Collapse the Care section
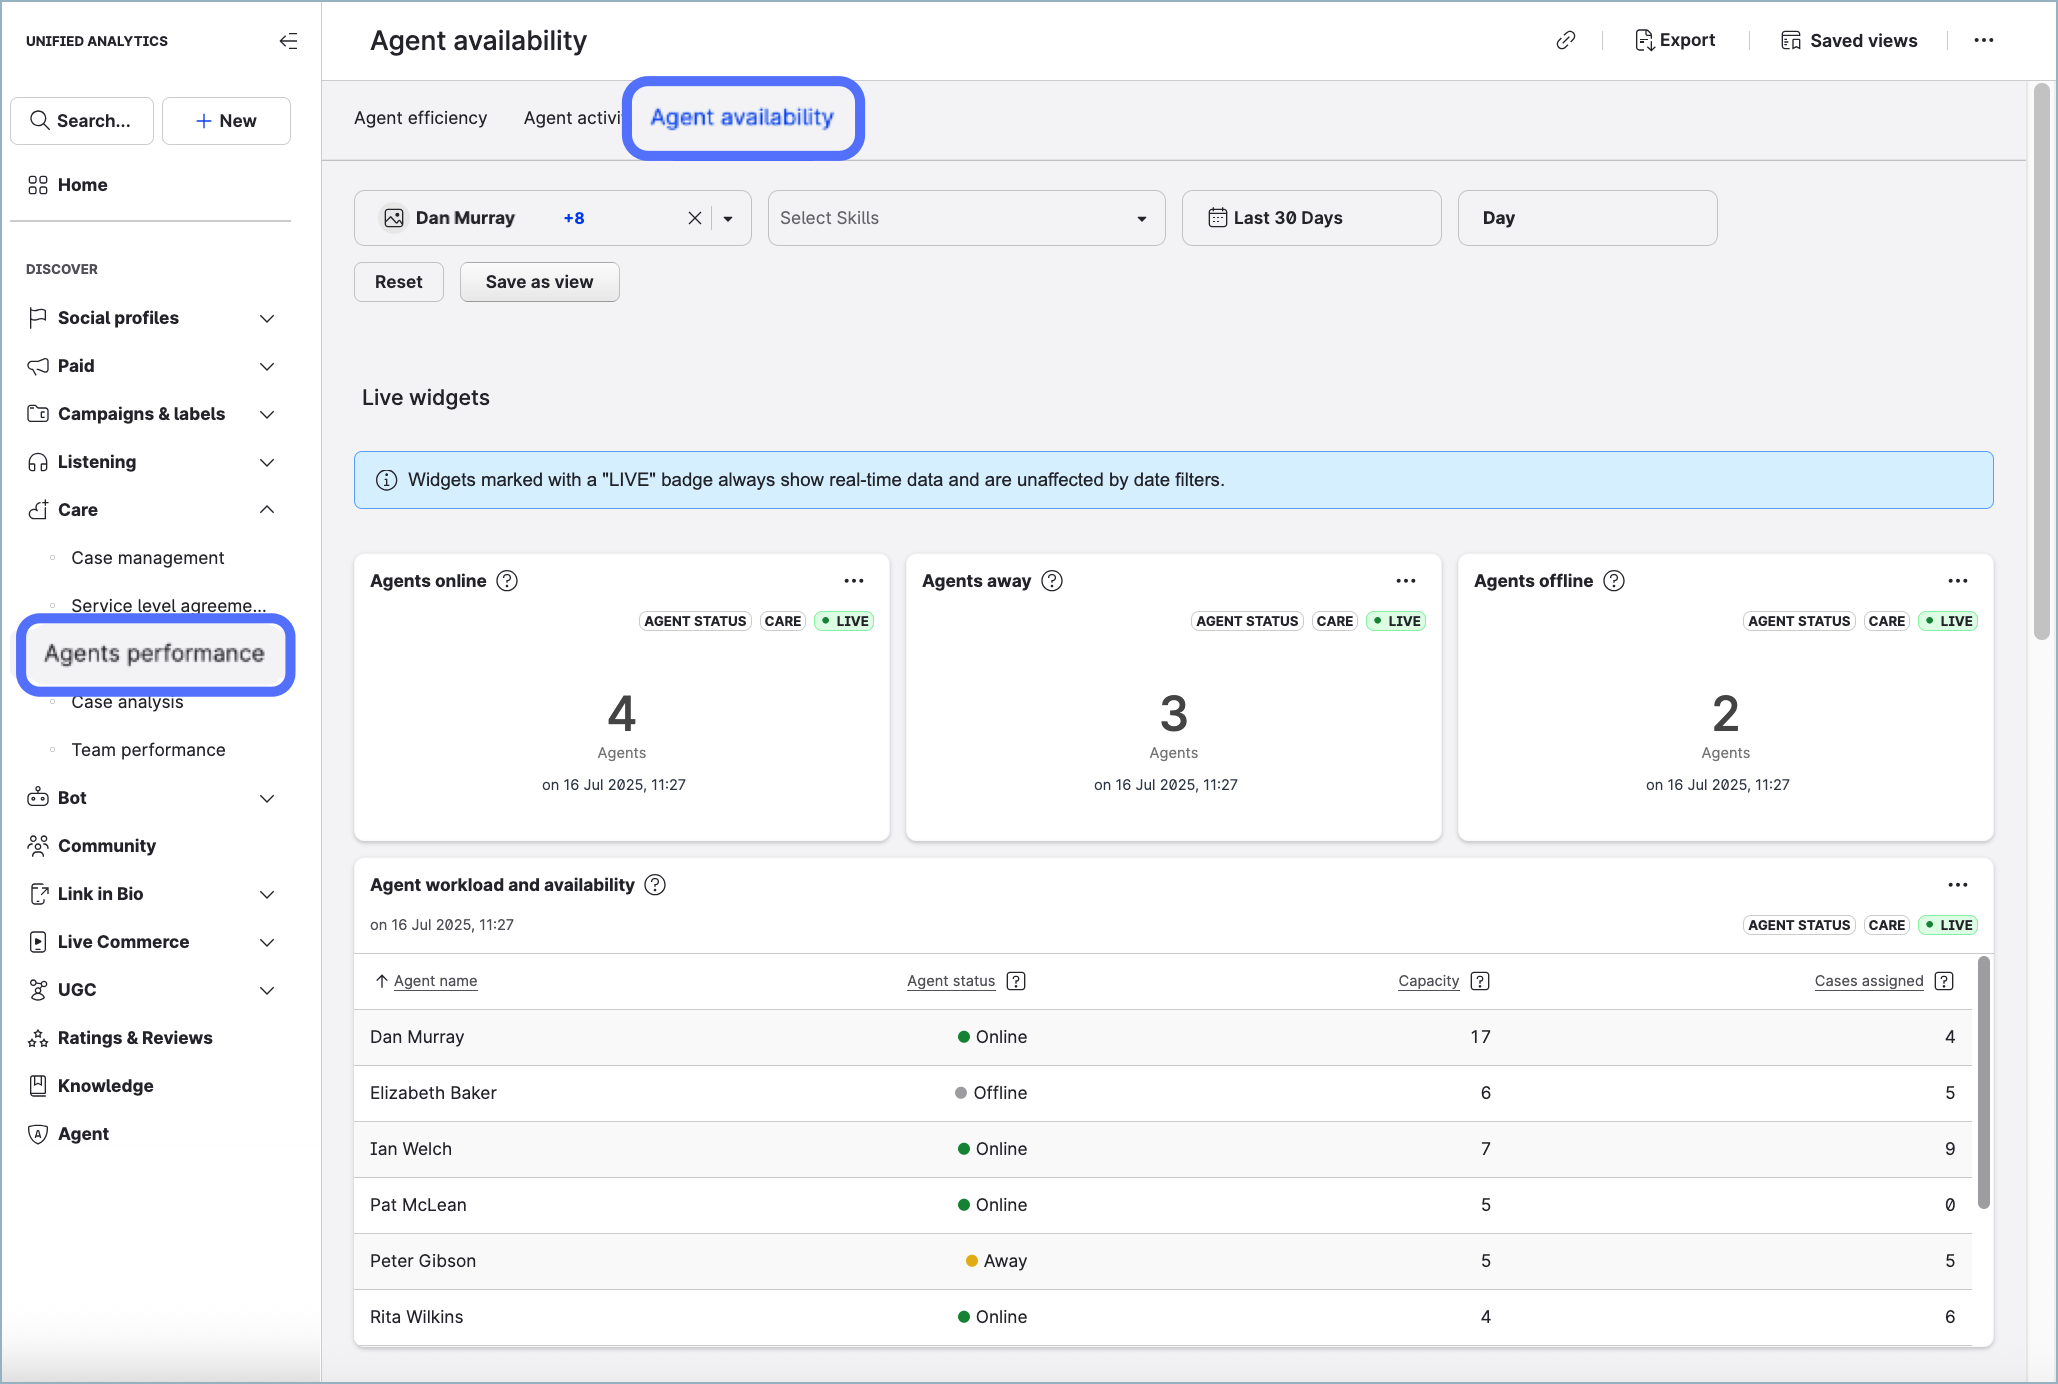 click(x=266, y=510)
